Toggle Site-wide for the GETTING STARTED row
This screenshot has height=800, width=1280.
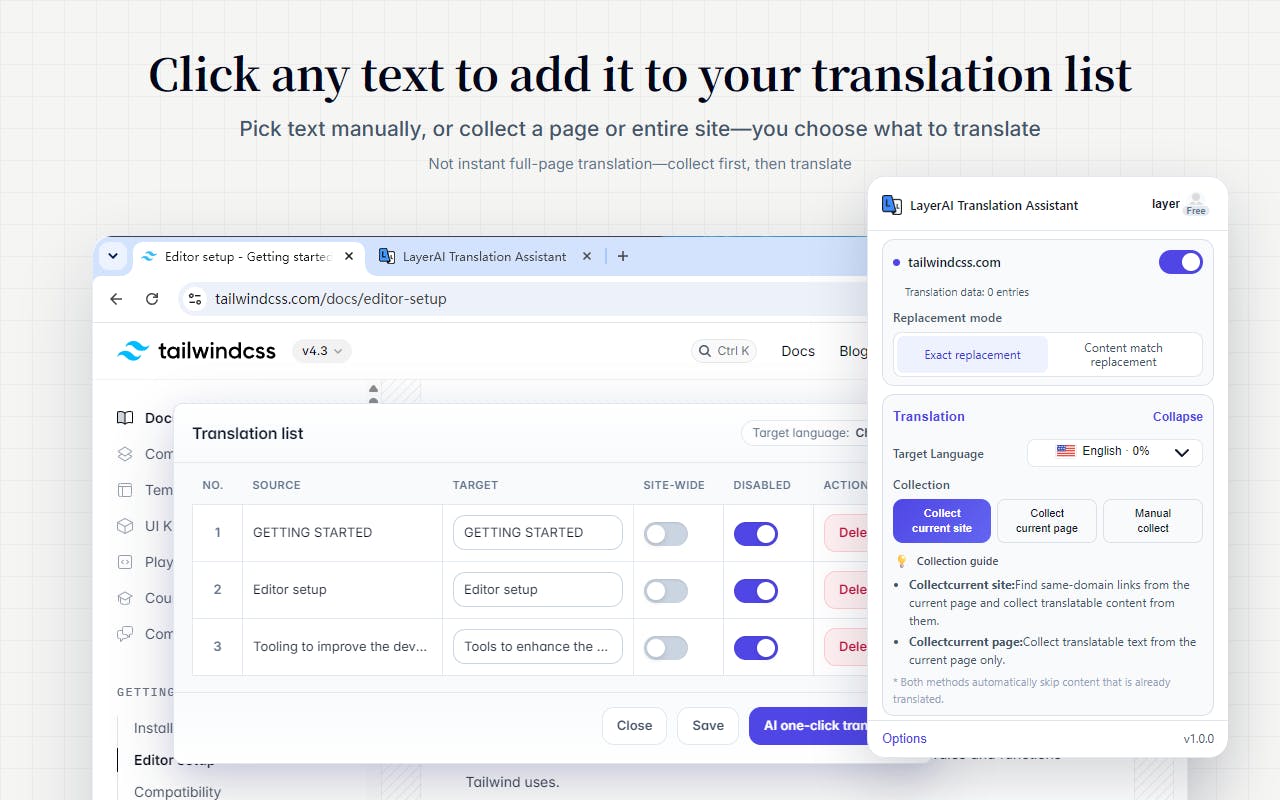(666, 533)
